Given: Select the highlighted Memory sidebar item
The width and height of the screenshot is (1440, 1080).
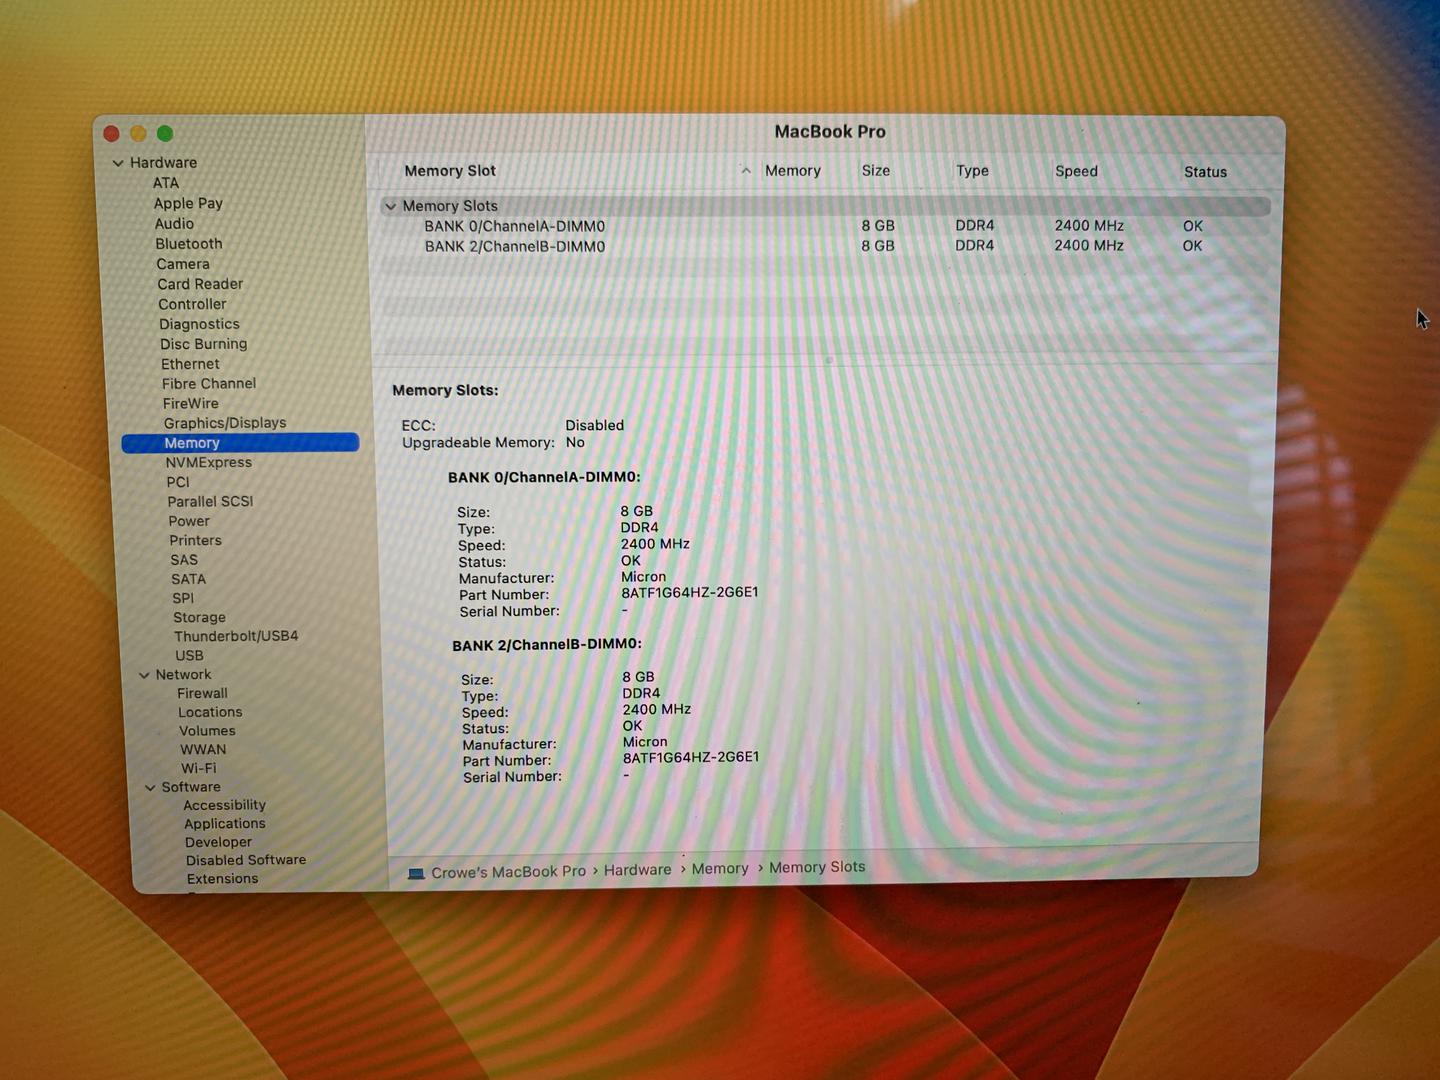Looking at the screenshot, I should (240, 443).
